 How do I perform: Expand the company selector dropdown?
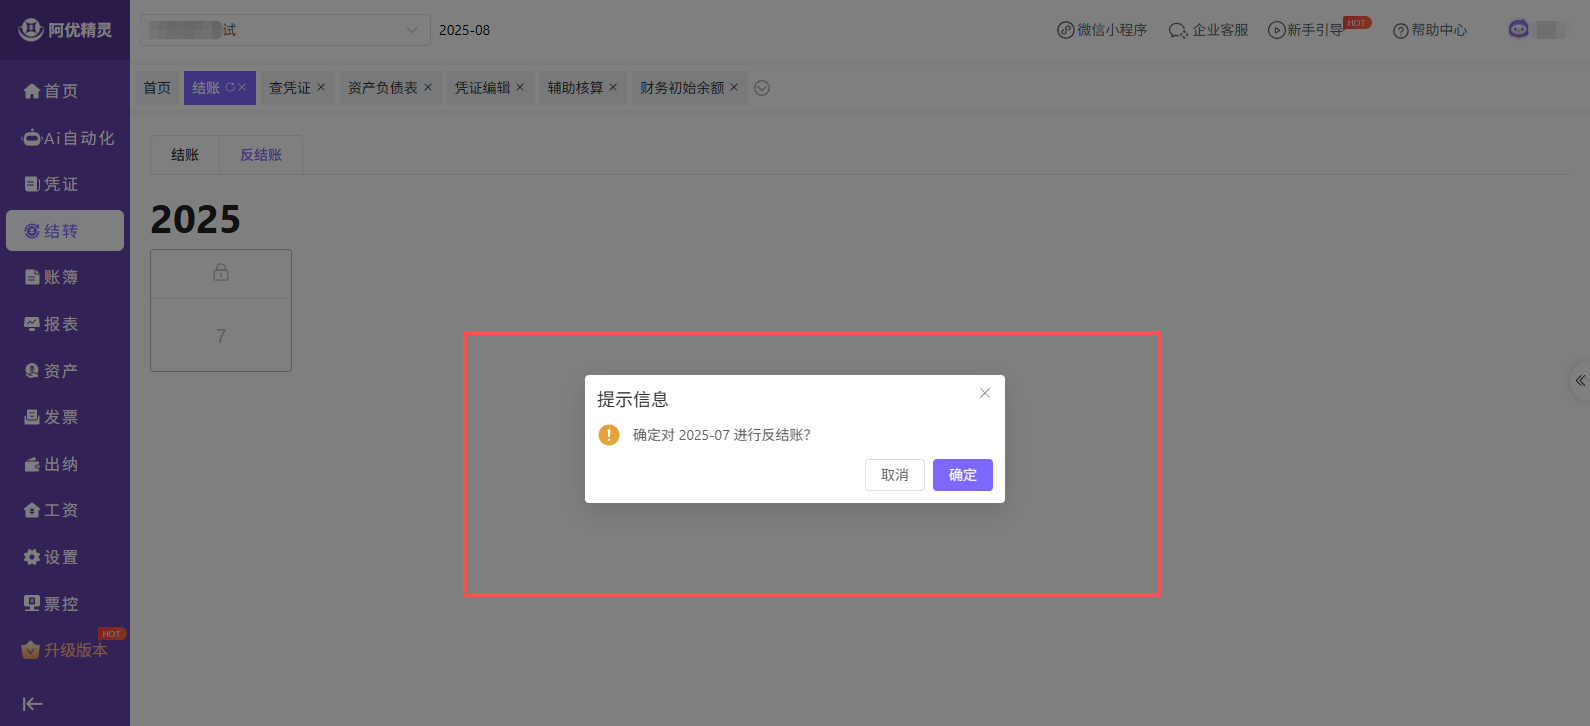click(x=411, y=30)
